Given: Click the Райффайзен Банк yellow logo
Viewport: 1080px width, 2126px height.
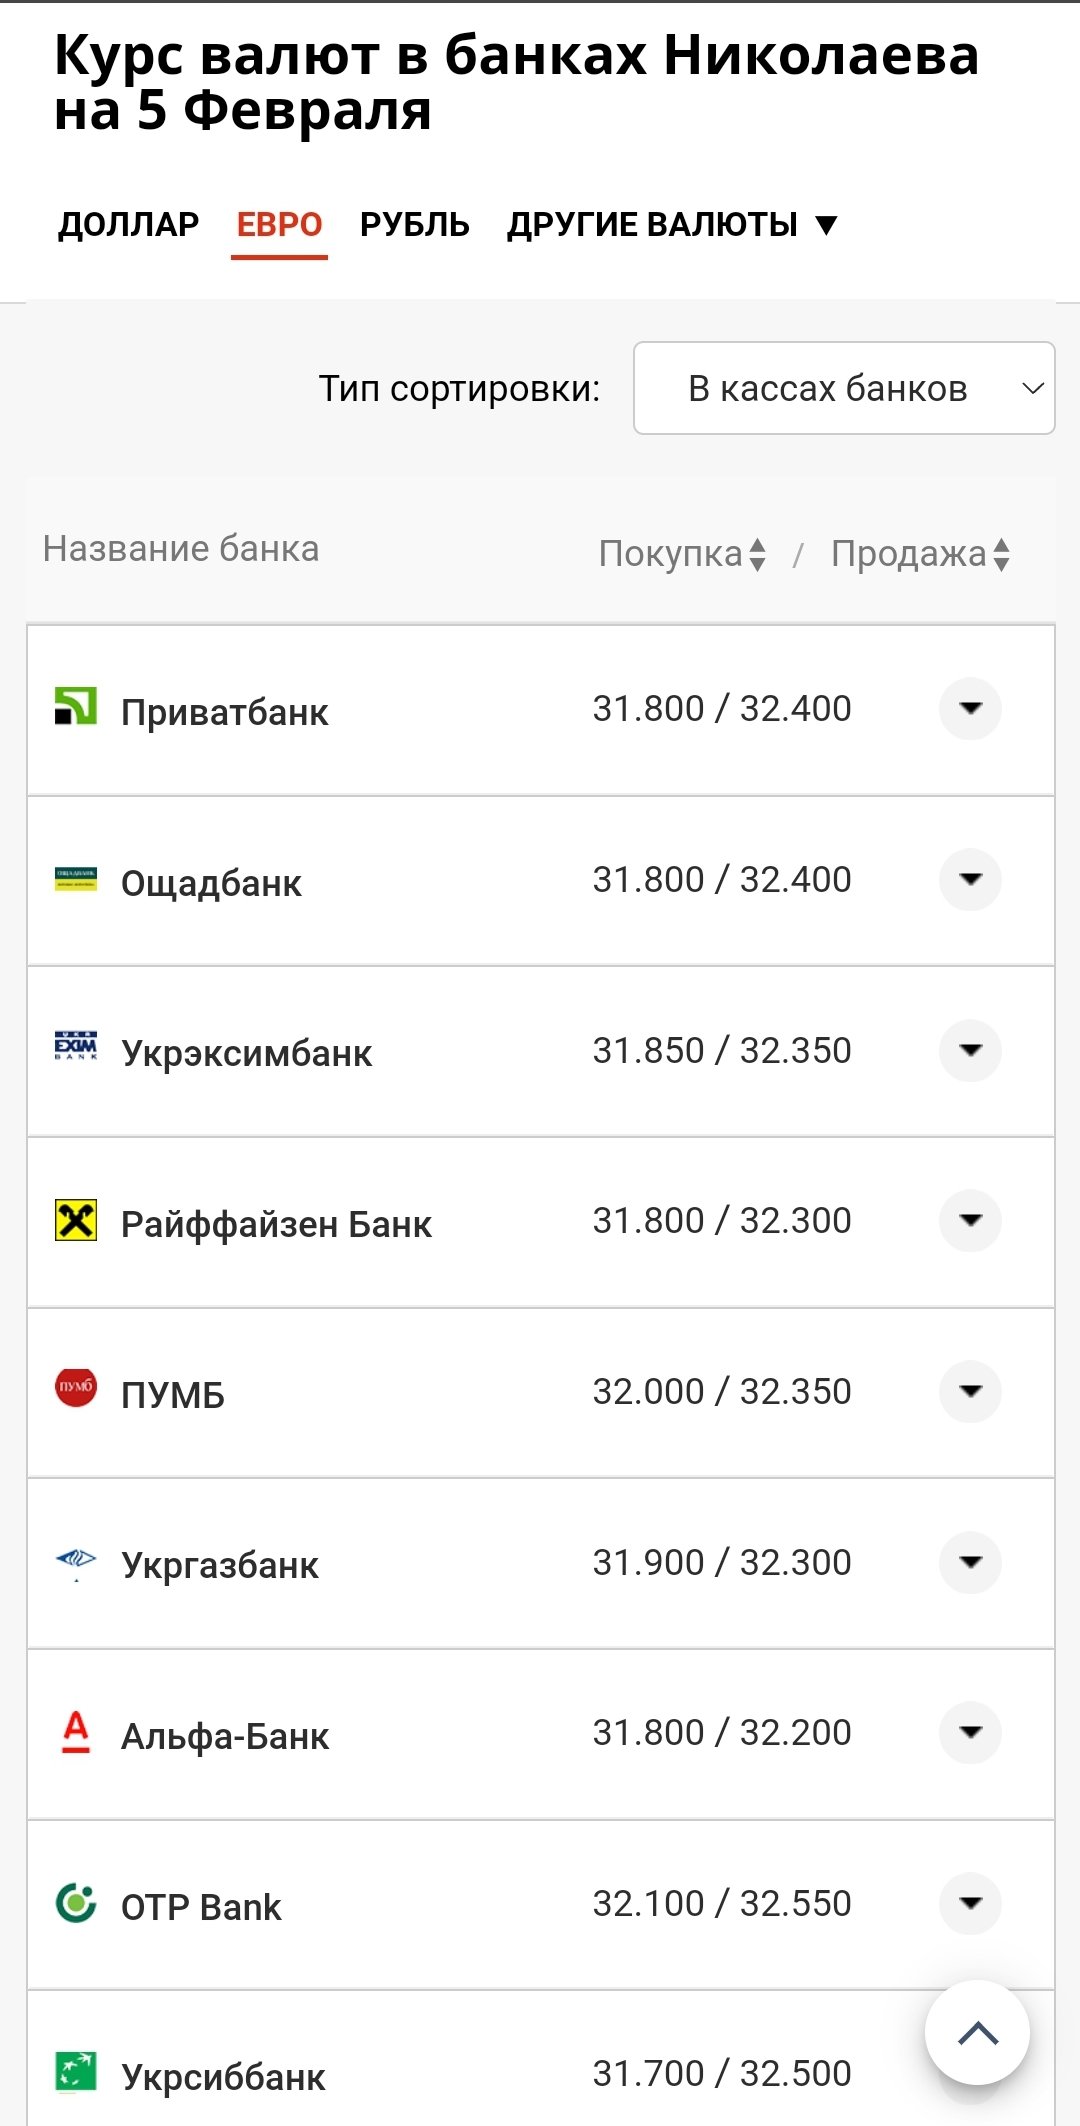Looking at the screenshot, I should coord(76,1220).
